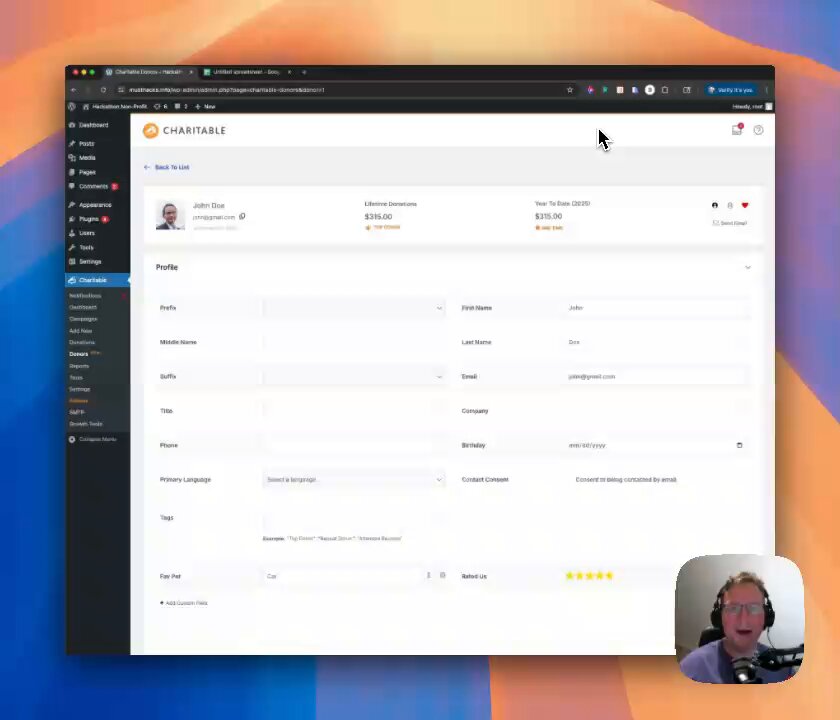Click the red heart icon on donor card
This screenshot has height=720, width=840.
745,205
